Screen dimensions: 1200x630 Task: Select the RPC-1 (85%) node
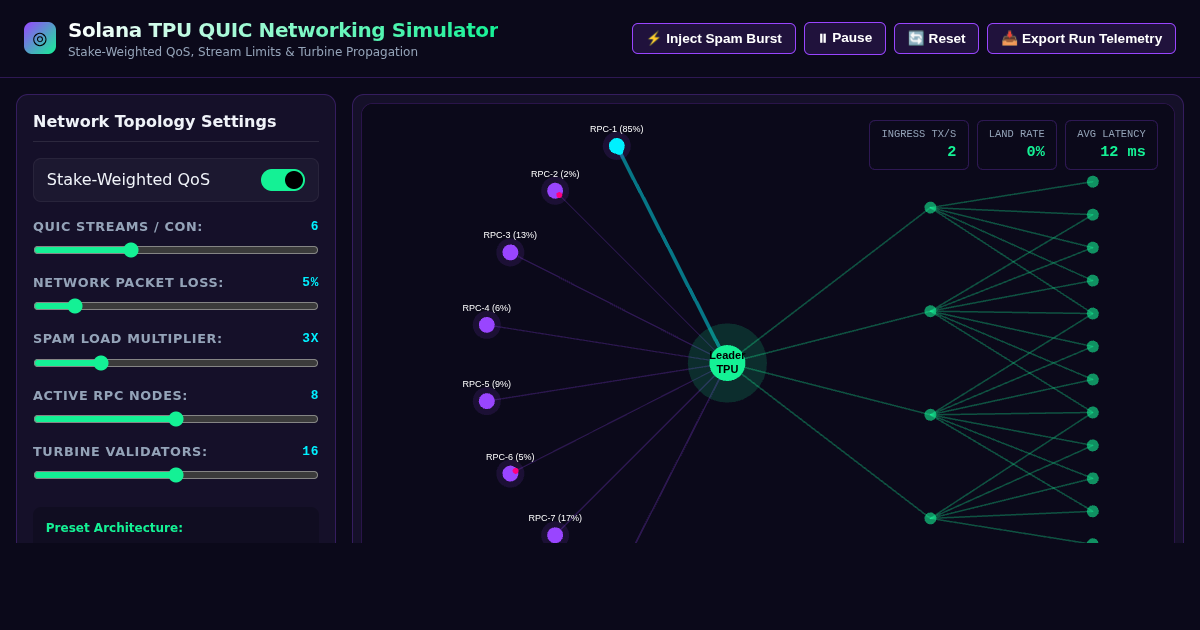(x=617, y=146)
